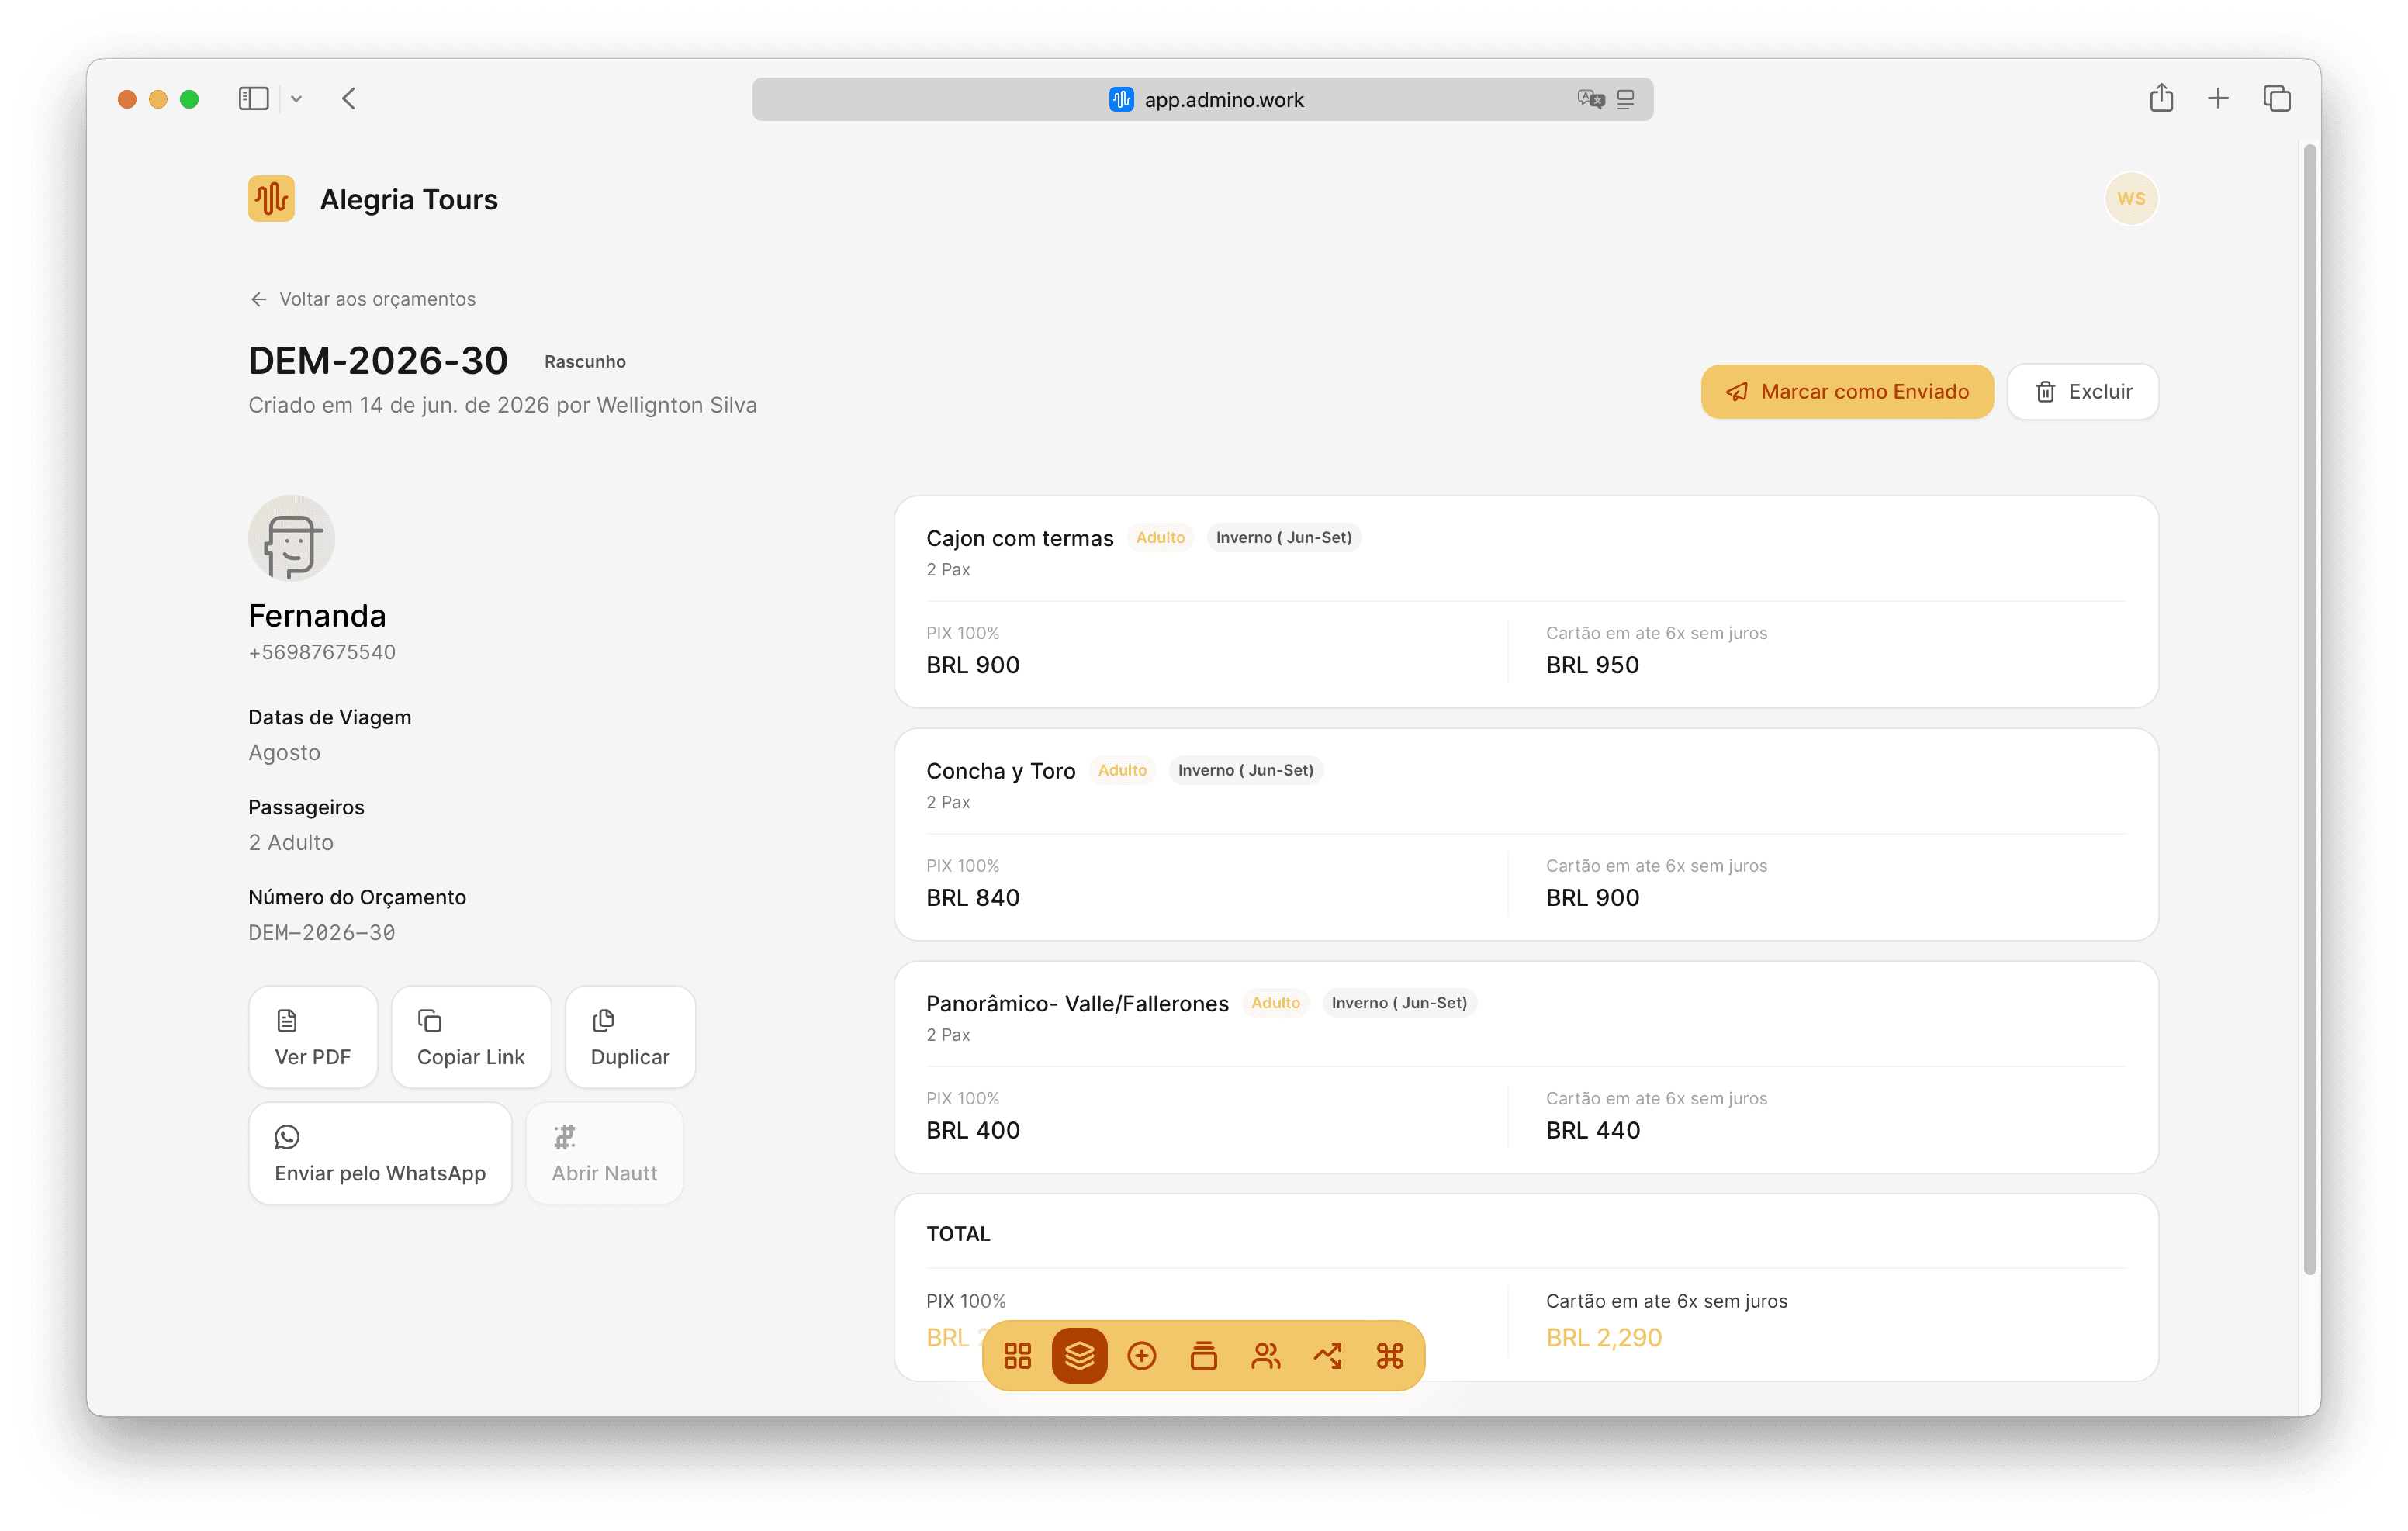Click the DEM-2026-30 heading

378,360
